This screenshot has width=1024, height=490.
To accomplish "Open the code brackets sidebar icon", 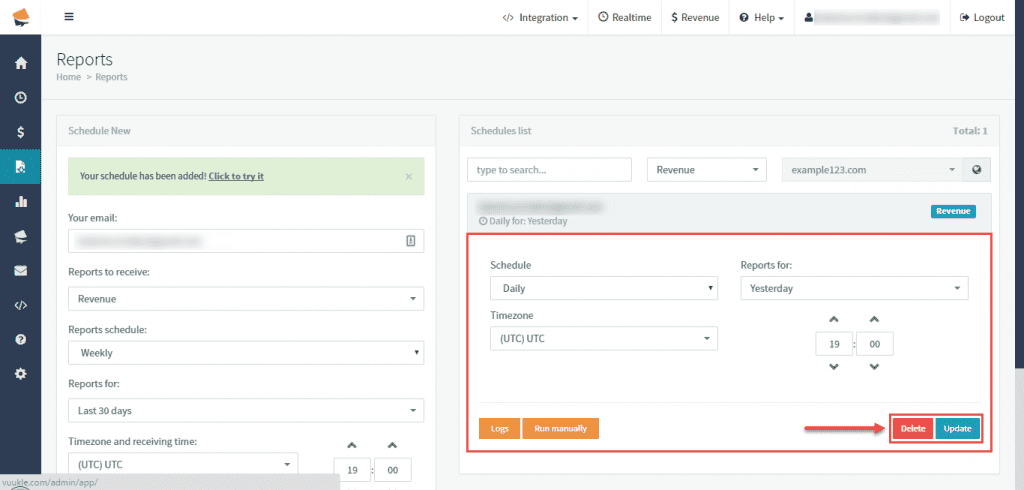I will 20,305.
